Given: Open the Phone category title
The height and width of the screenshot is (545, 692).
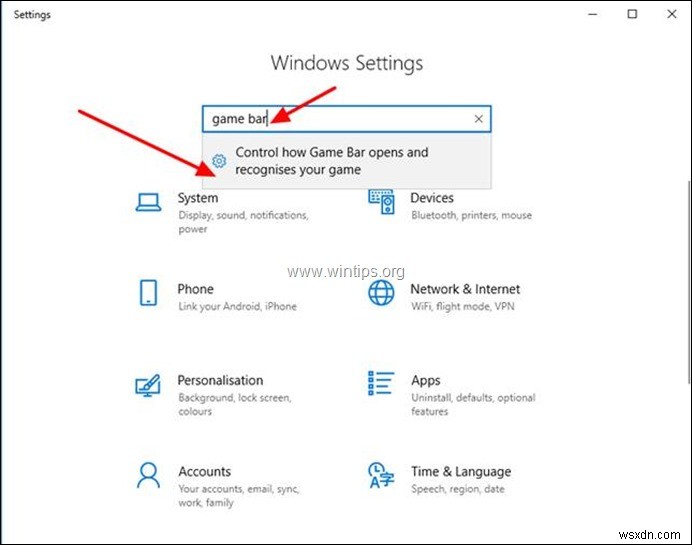Looking at the screenshot, I should coord(196,289).
